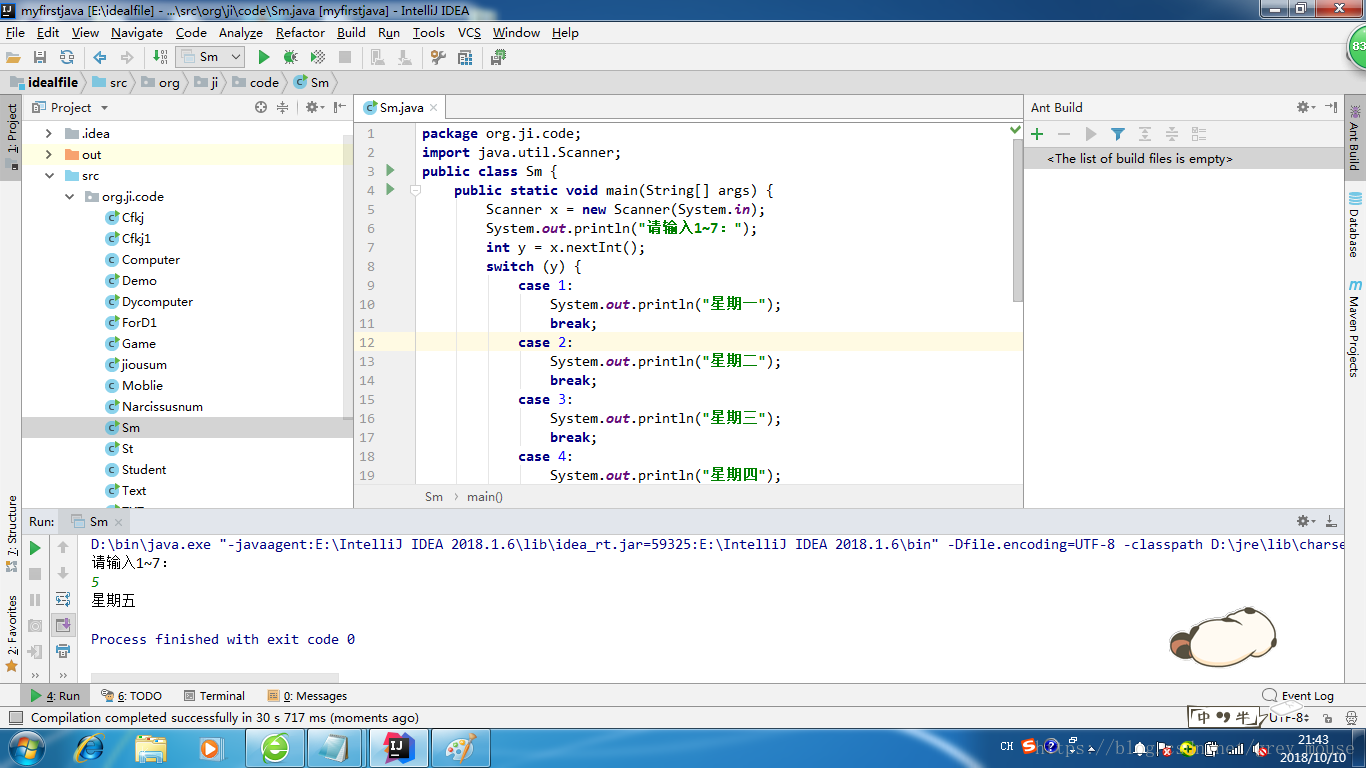Run the Sm configuration from main toolbar
Screen dimensions: 1366x768
click(264, 57)
